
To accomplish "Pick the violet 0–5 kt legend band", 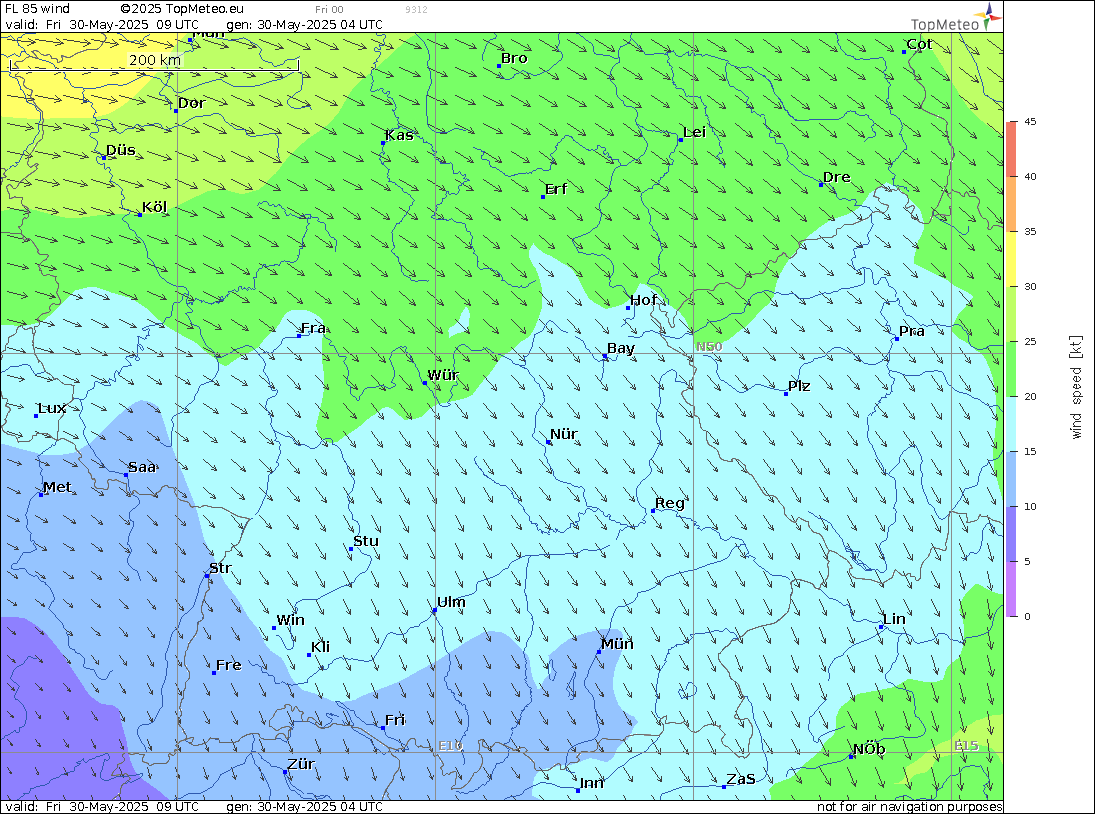I will coord(1011,589).
